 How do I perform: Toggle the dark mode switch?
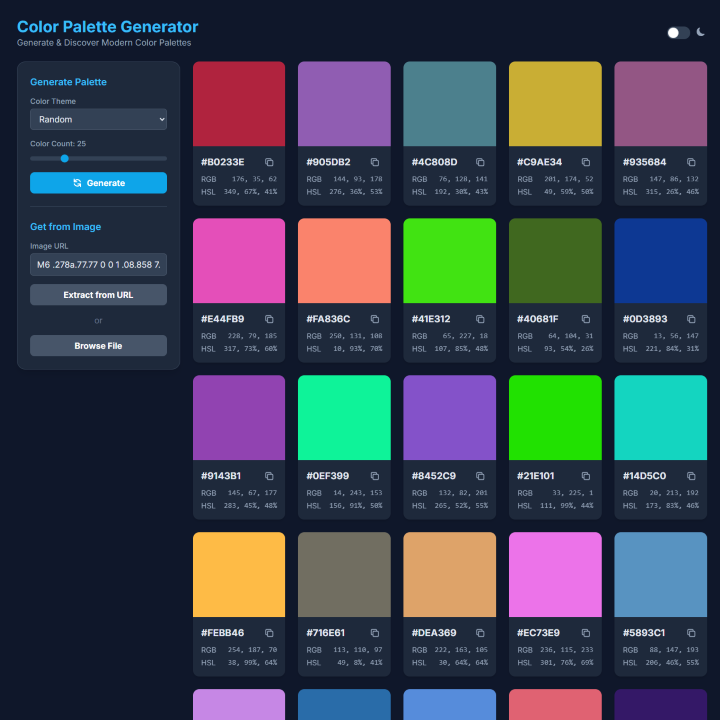679,33
